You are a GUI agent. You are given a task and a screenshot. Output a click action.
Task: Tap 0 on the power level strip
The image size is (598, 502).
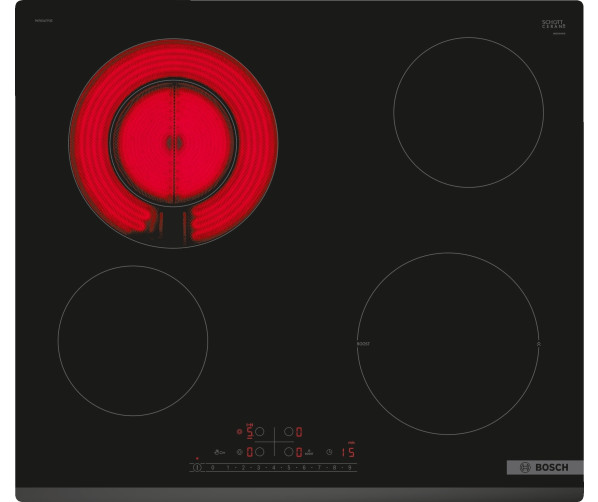[x=212, y=468]
